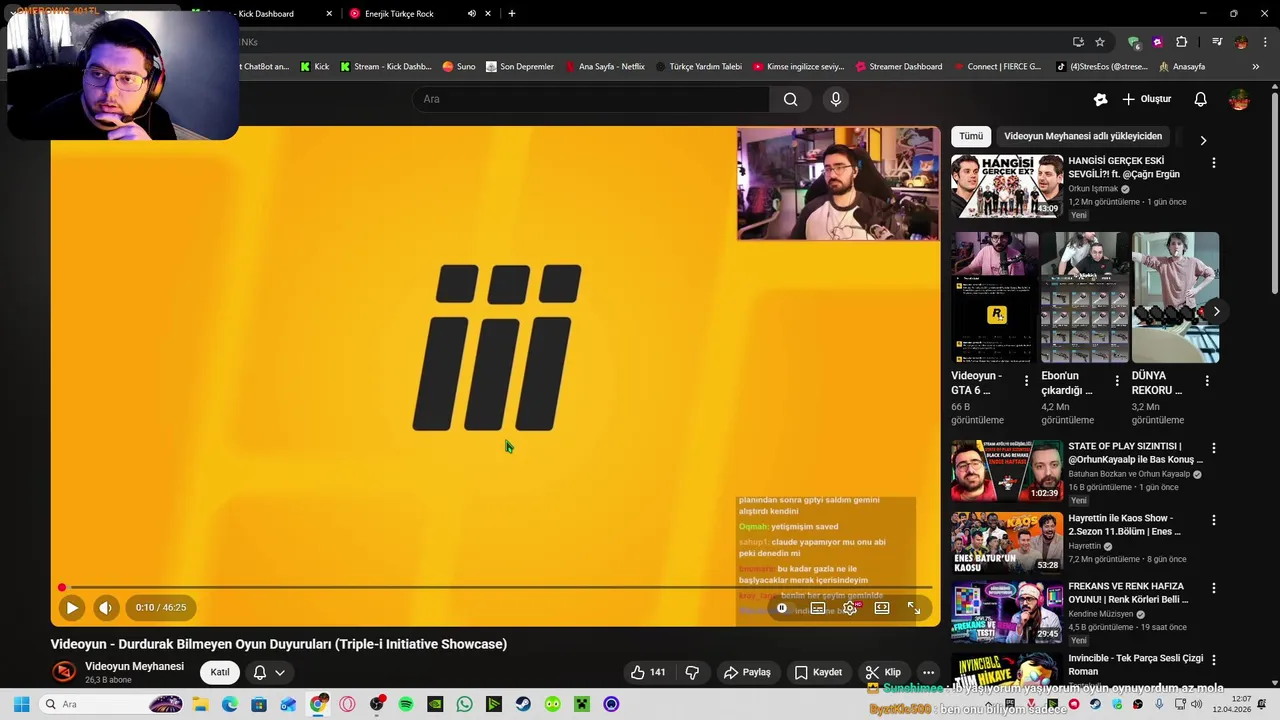Open Hayrettin ile Kaos Show video title
This screenshot has width=1280, height=720.
click(x=1126, y=525)
